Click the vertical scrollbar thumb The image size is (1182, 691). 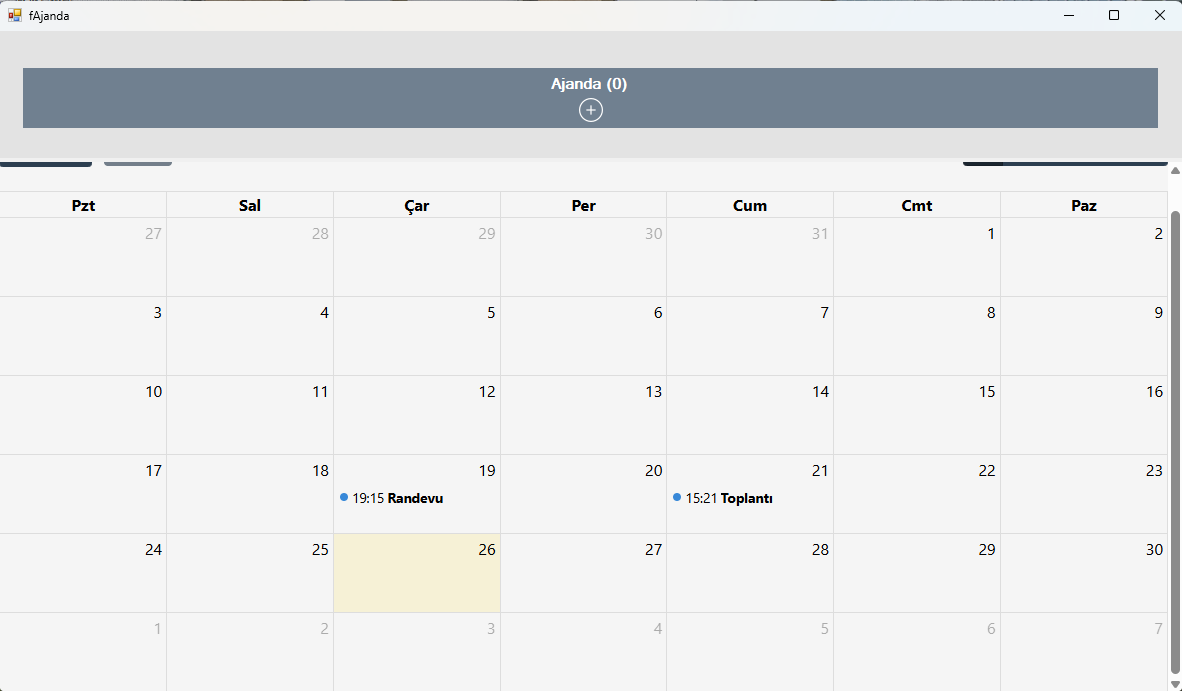pos(1175,440)
